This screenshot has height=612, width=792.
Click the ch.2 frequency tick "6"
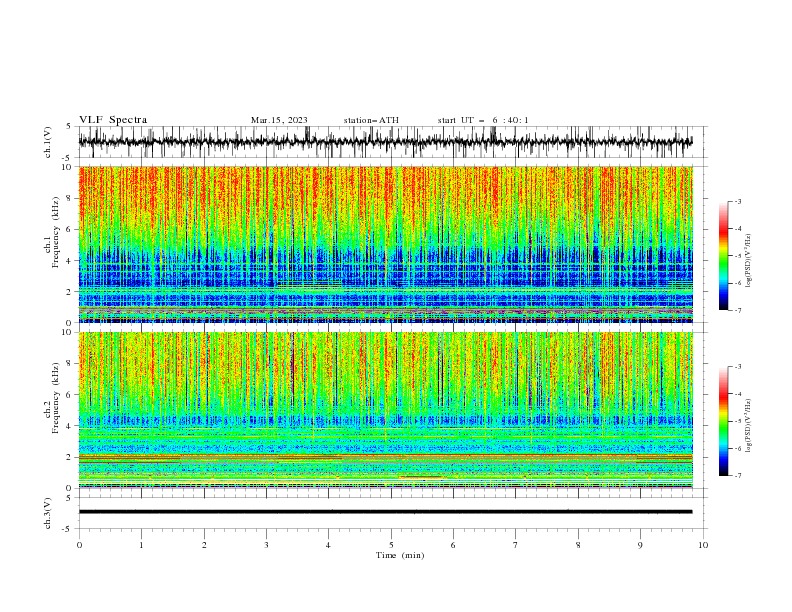pyautogui.click(x=70, y=394)
